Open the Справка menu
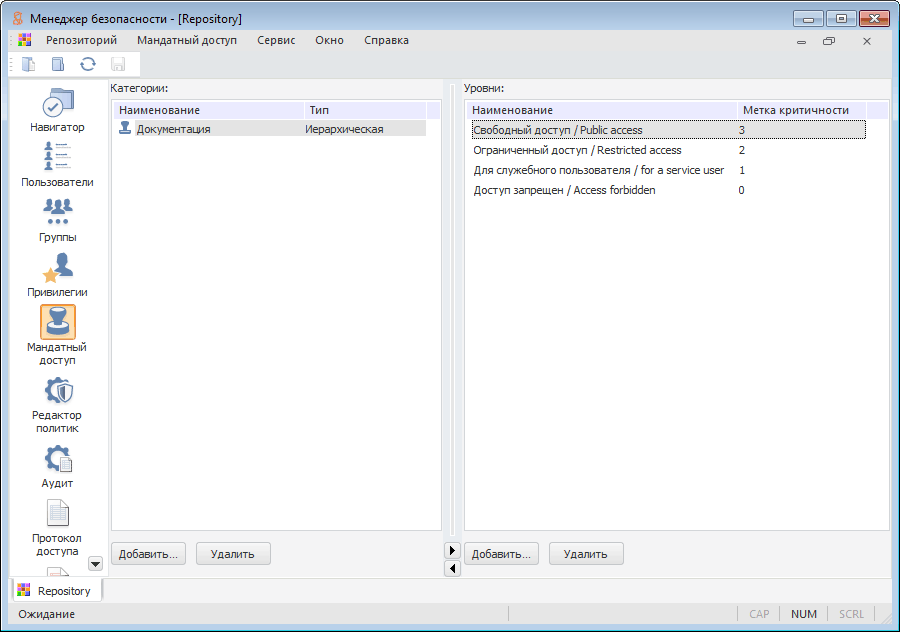Screen dimensions: 900x632 click(x=386, y=40)
